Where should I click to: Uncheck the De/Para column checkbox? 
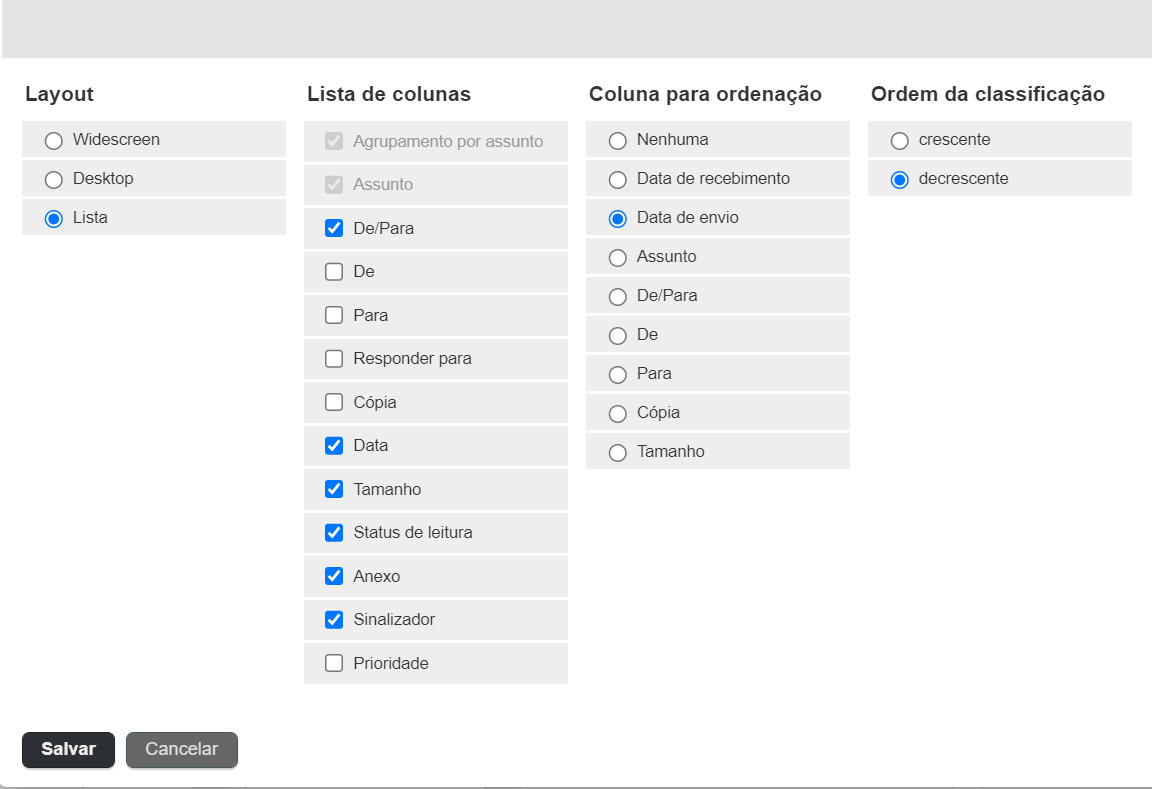[334, 228]
